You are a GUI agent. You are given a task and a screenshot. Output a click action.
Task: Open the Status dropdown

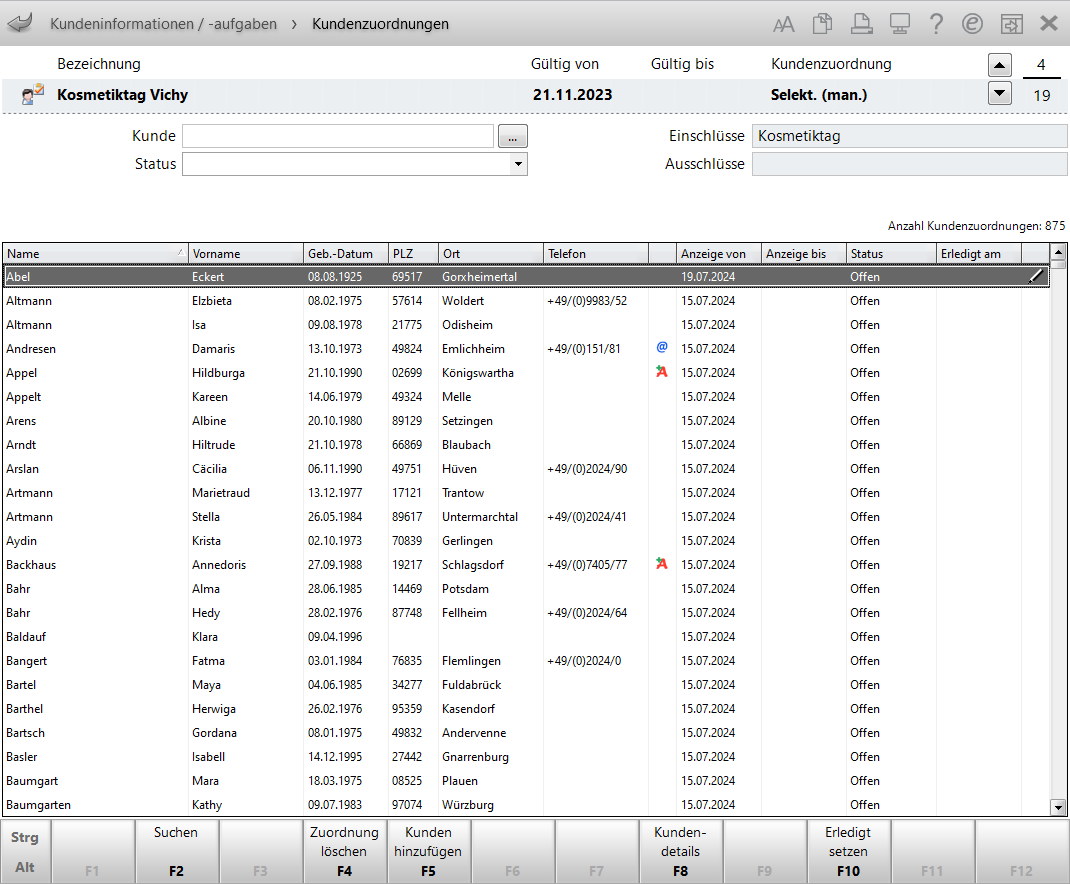518,164
